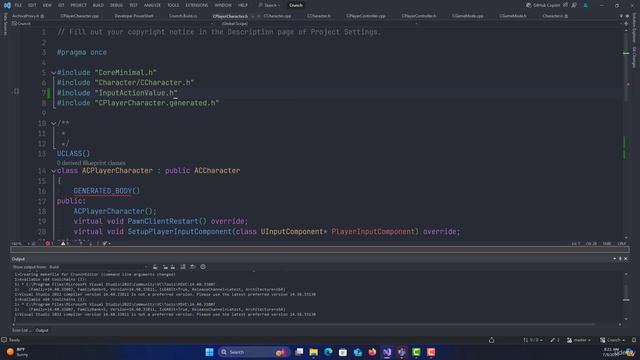Open the EXTENSIONS menu

click(x=196, y=5)
